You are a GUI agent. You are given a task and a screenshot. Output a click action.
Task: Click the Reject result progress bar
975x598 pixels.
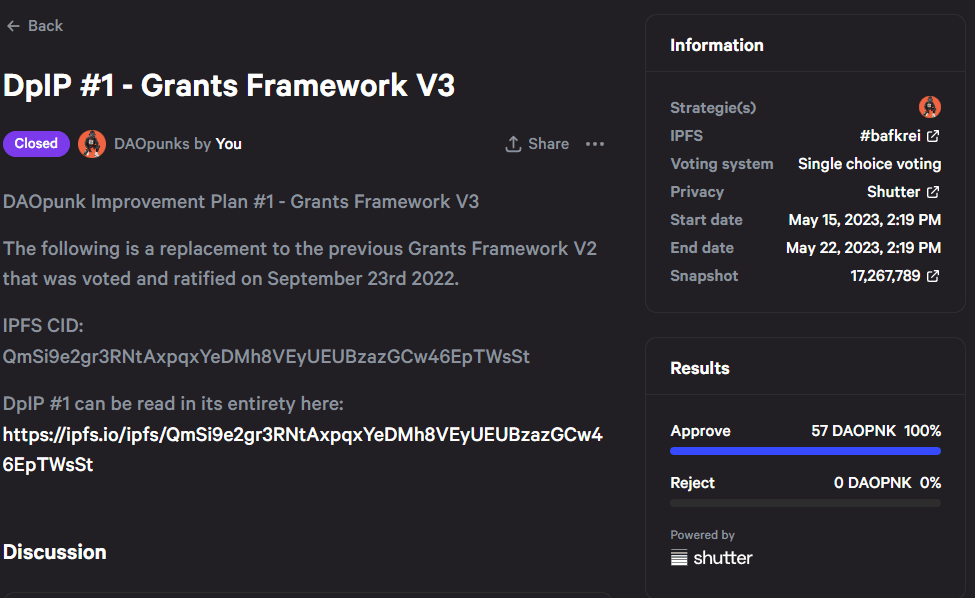pyautogui.click(x=805, y=503)
